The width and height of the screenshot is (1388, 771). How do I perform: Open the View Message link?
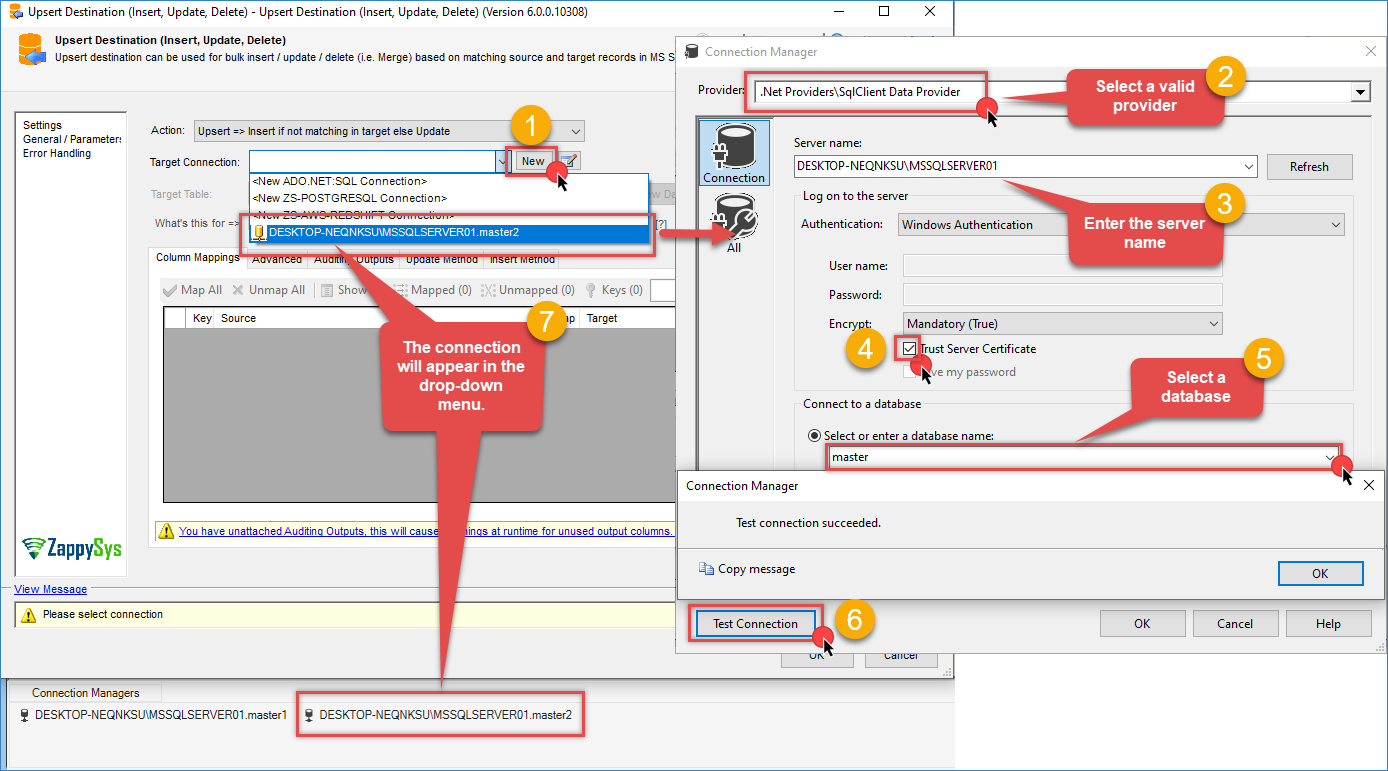click(x=50, y=590)
